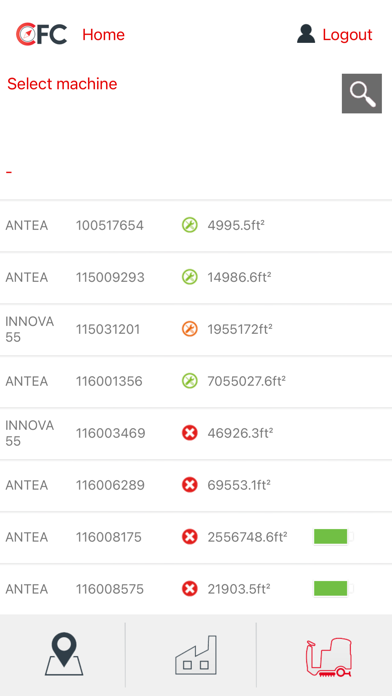Screen dimensions: 392x696
Task: Click the 2556748.6ft² area value
Action: (247, 537)
